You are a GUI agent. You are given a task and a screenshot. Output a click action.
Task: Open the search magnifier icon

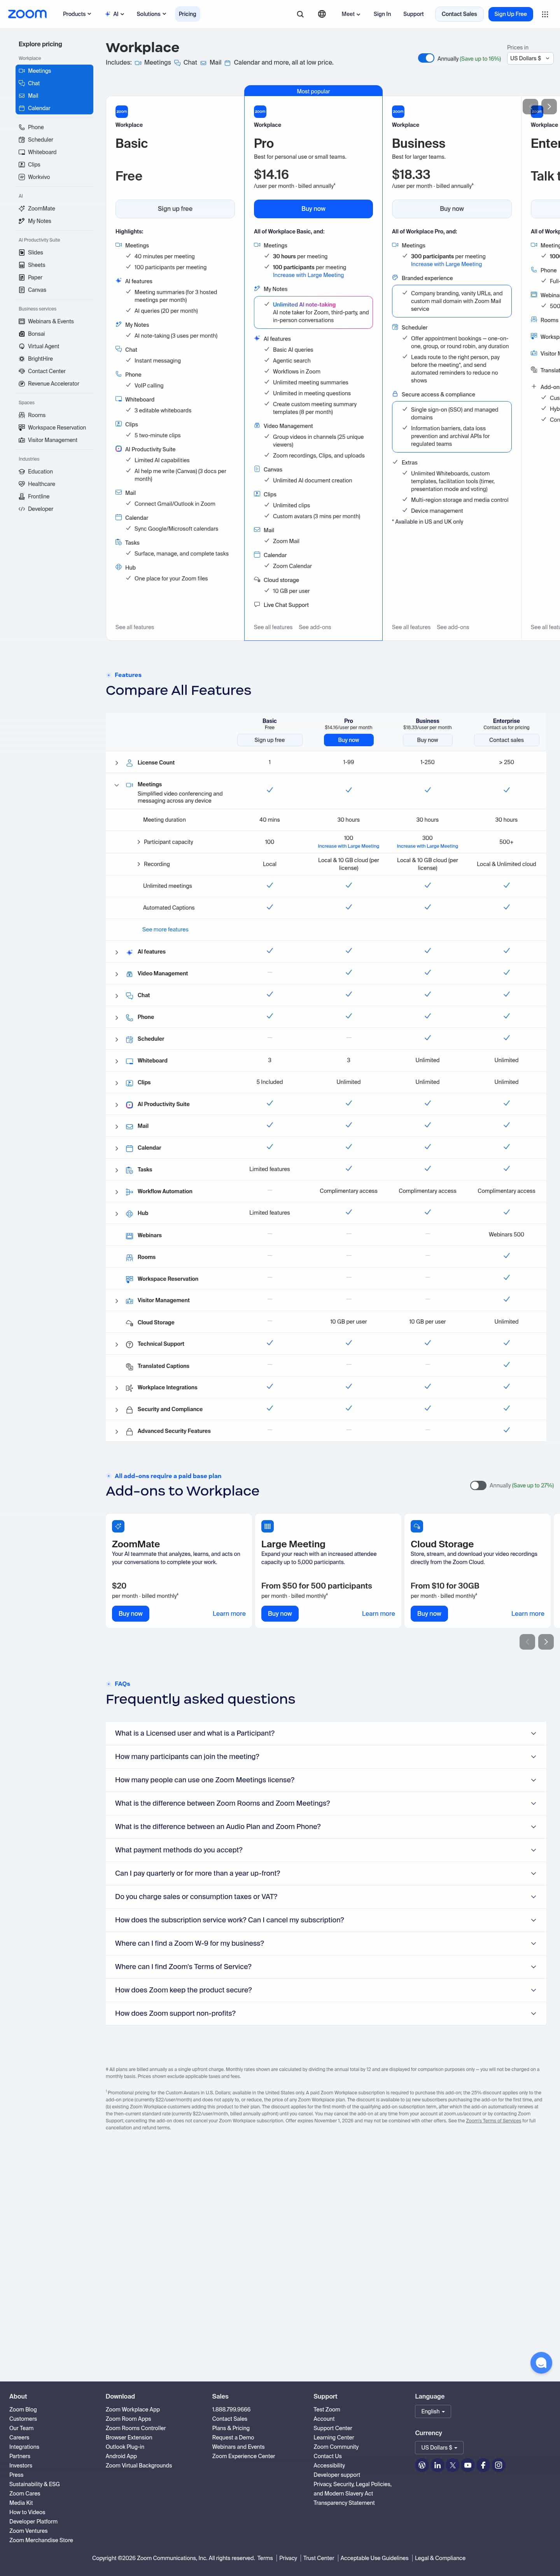tap(300, 14)
